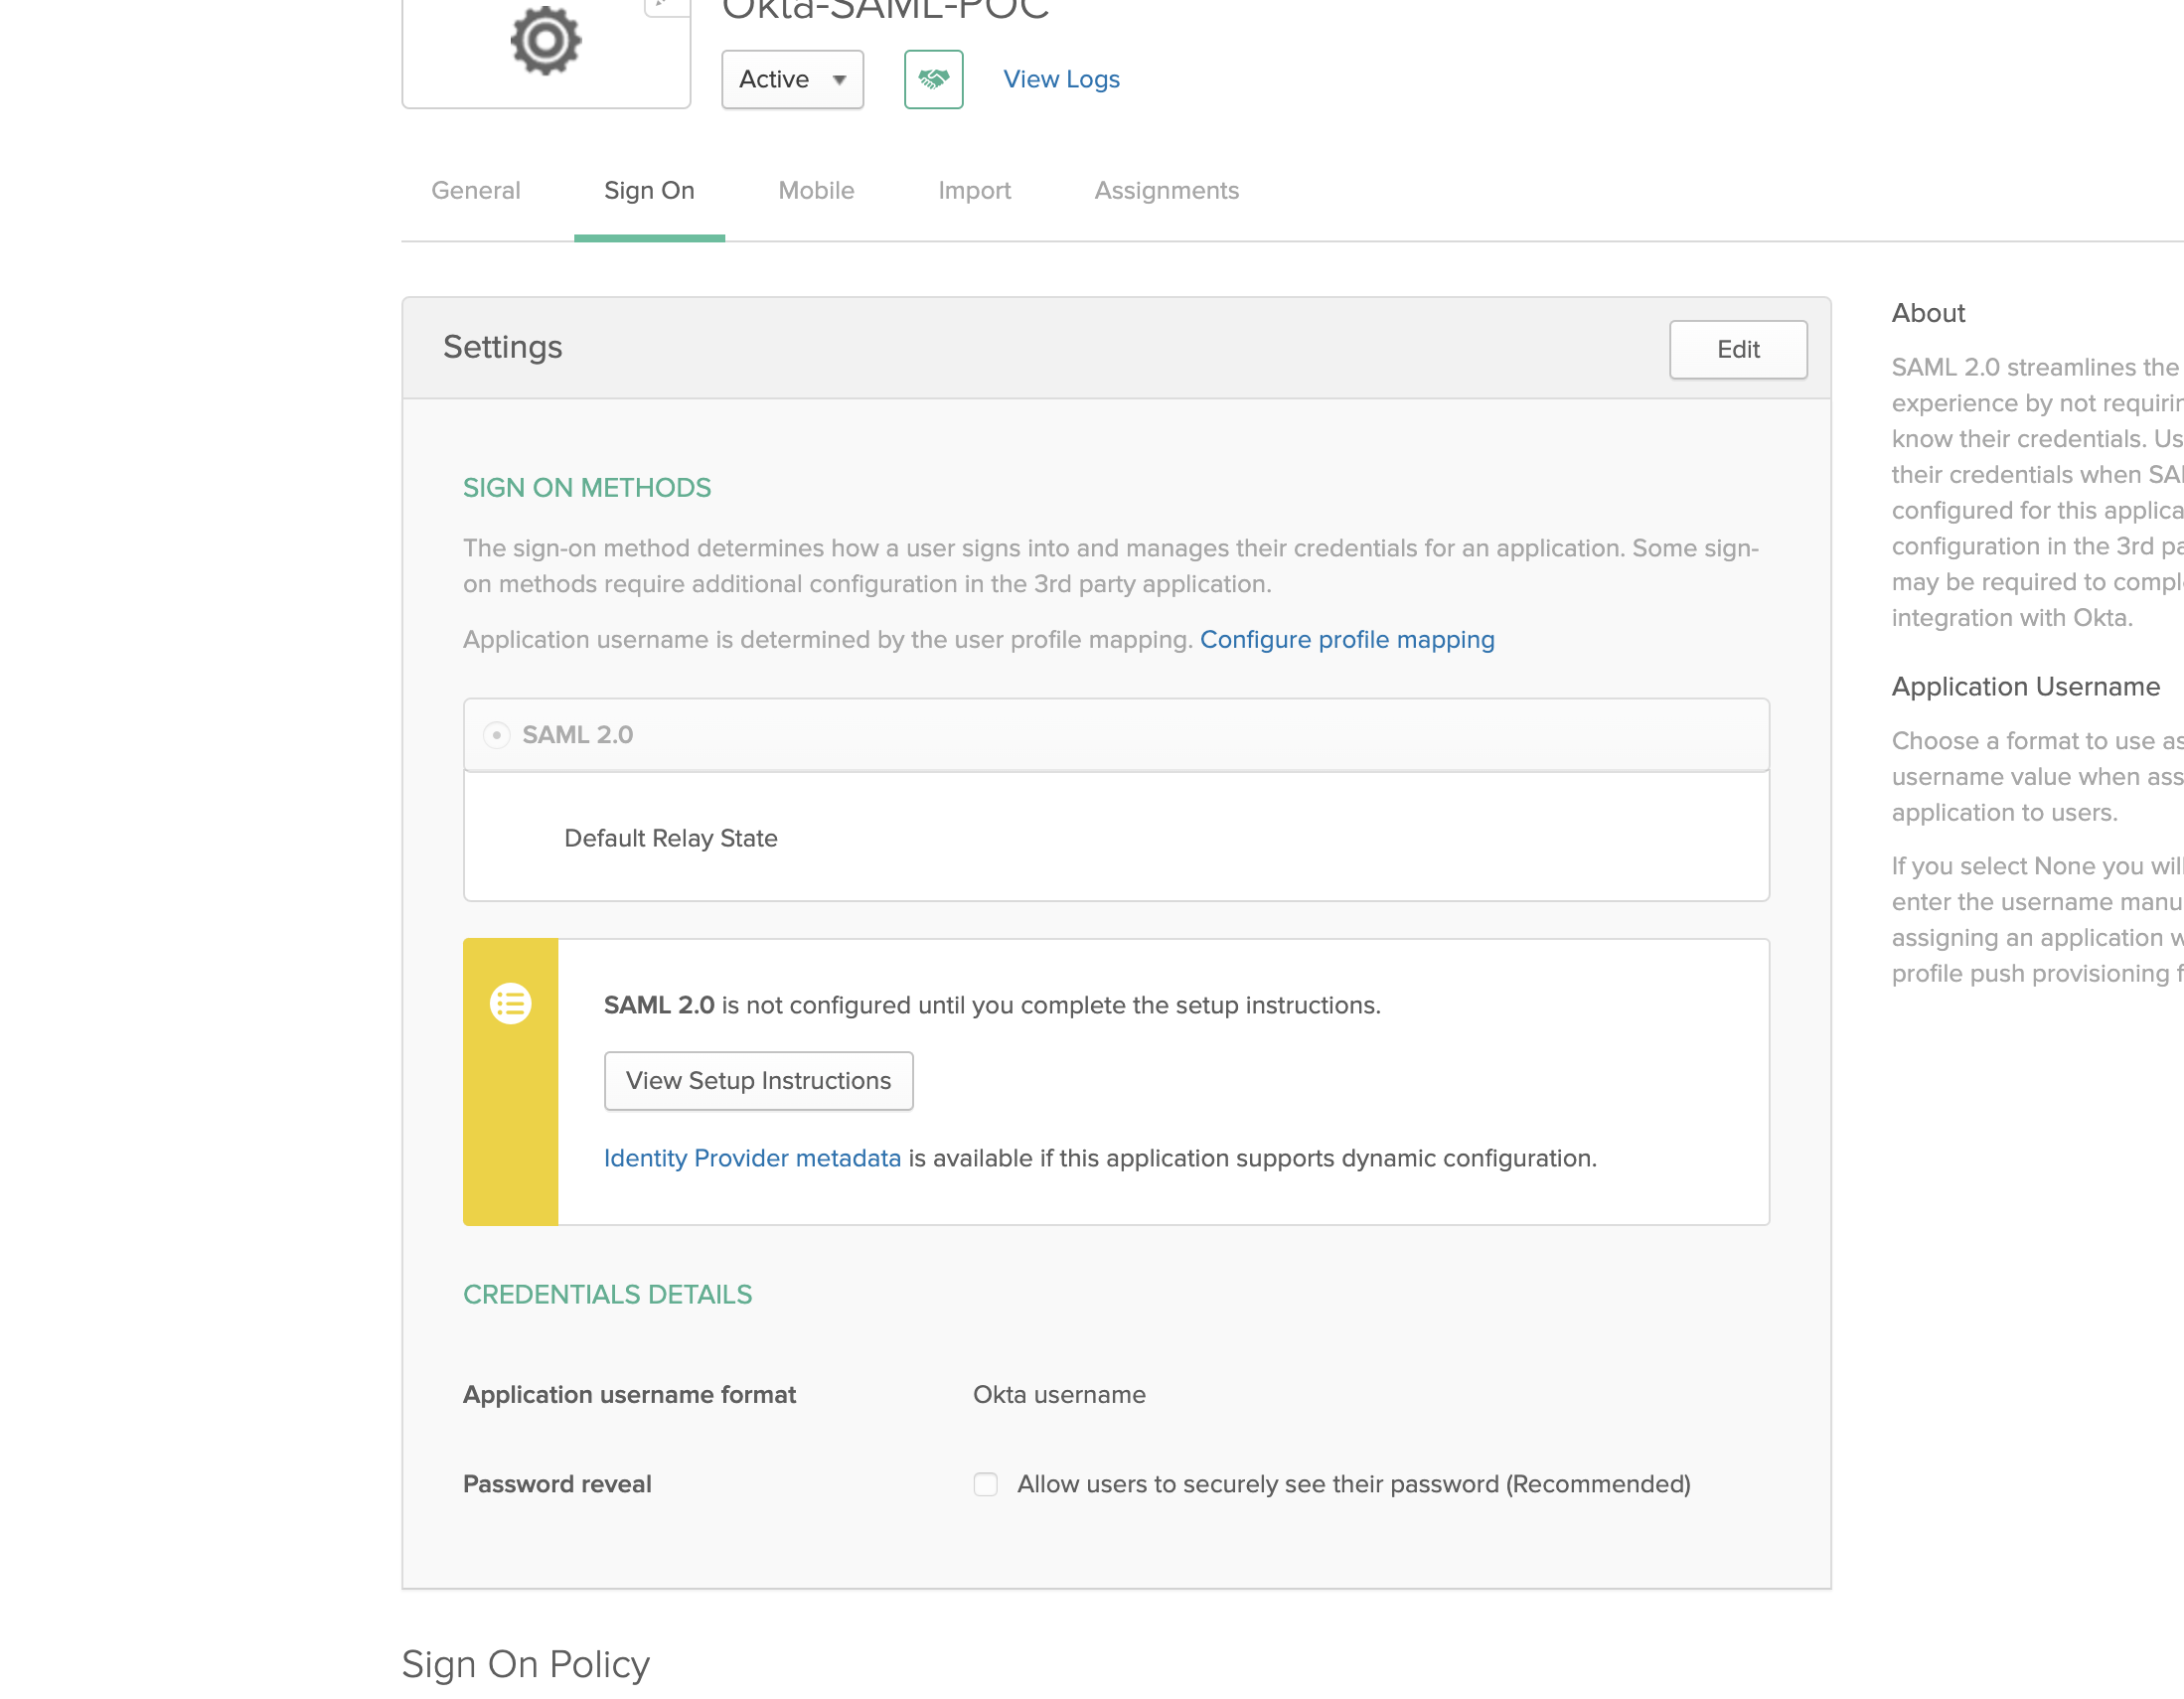Select the Sign On tab
This screenshot has width=2184, height=1699.
coord(649,190)
